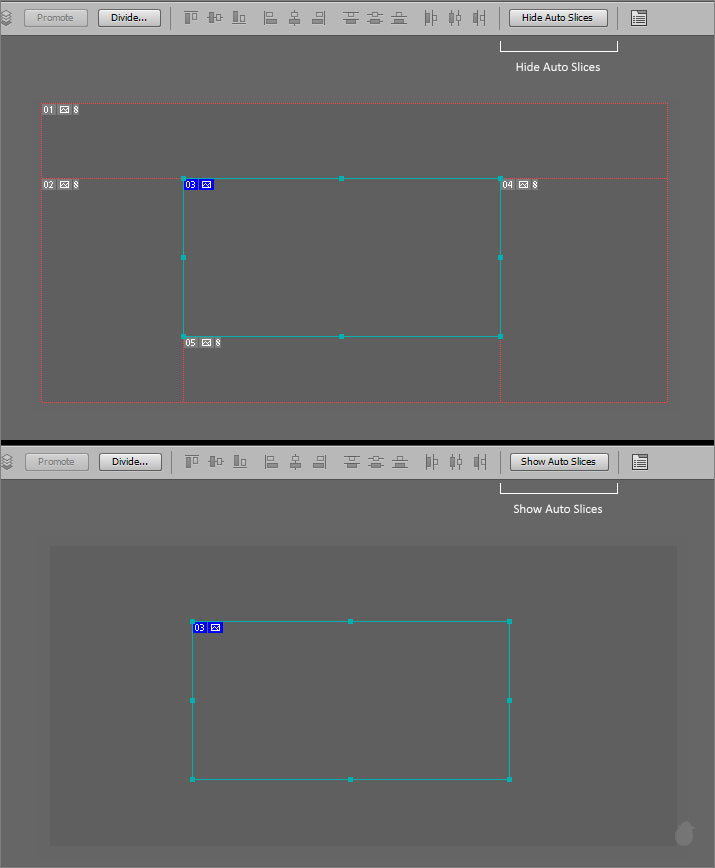Click the Divide... button in lower toolbar

tap(129, 462)
